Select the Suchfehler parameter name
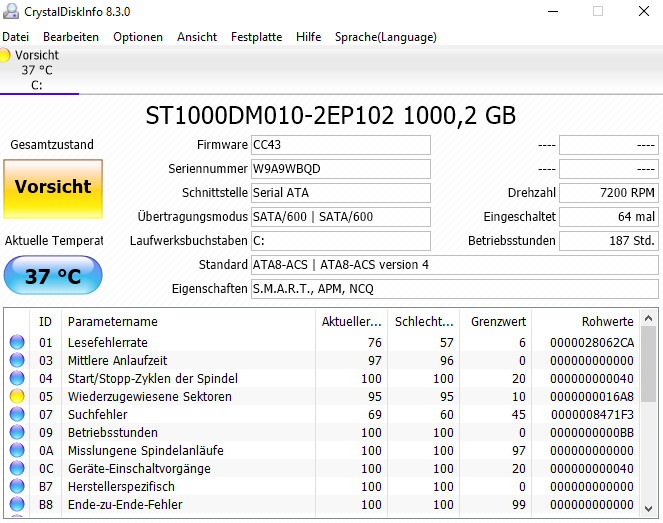663x523 pixels. point(98,415)
